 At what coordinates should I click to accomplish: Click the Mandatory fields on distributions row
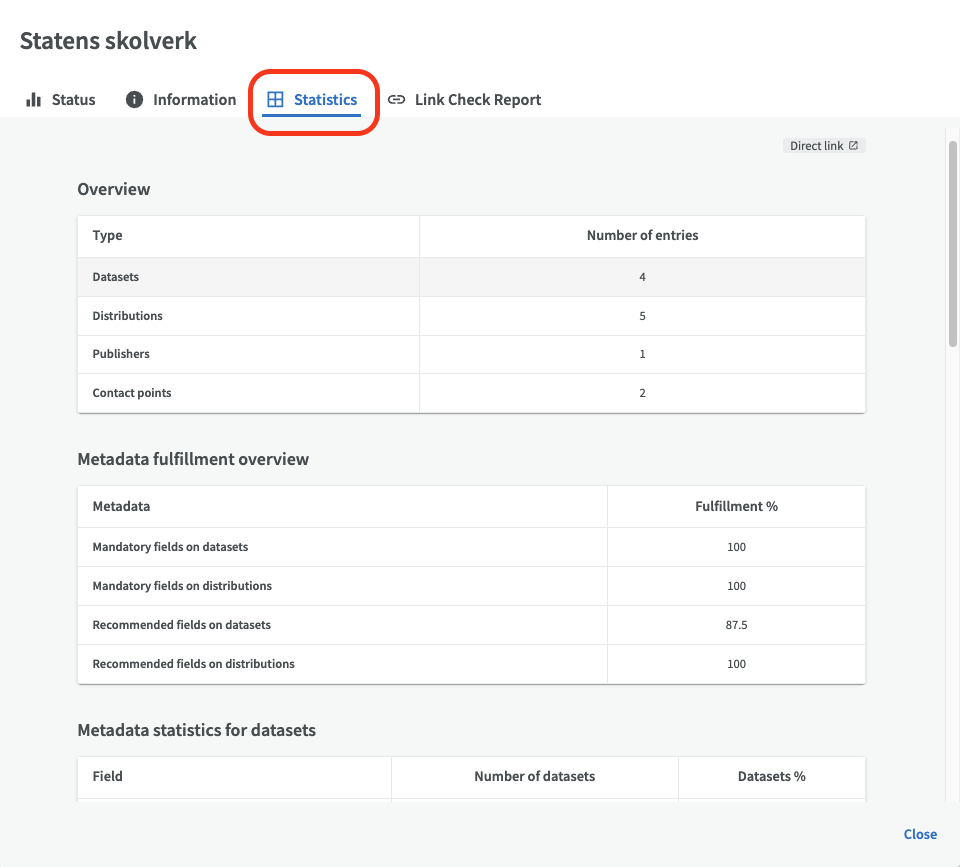click(471, 586)
